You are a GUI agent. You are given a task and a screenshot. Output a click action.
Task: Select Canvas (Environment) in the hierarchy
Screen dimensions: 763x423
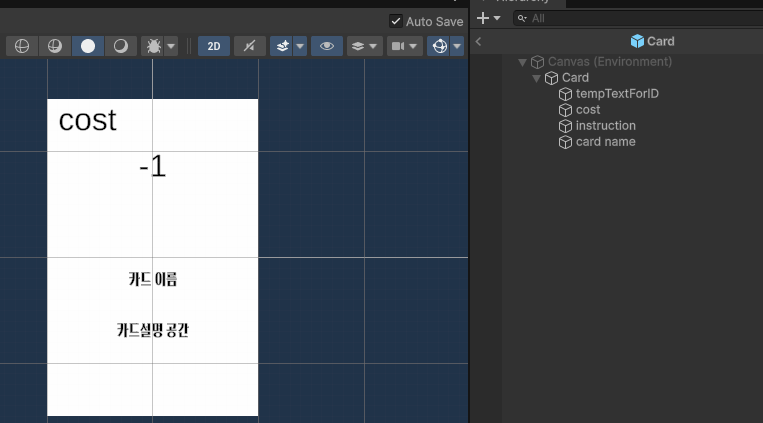[610, 62]
